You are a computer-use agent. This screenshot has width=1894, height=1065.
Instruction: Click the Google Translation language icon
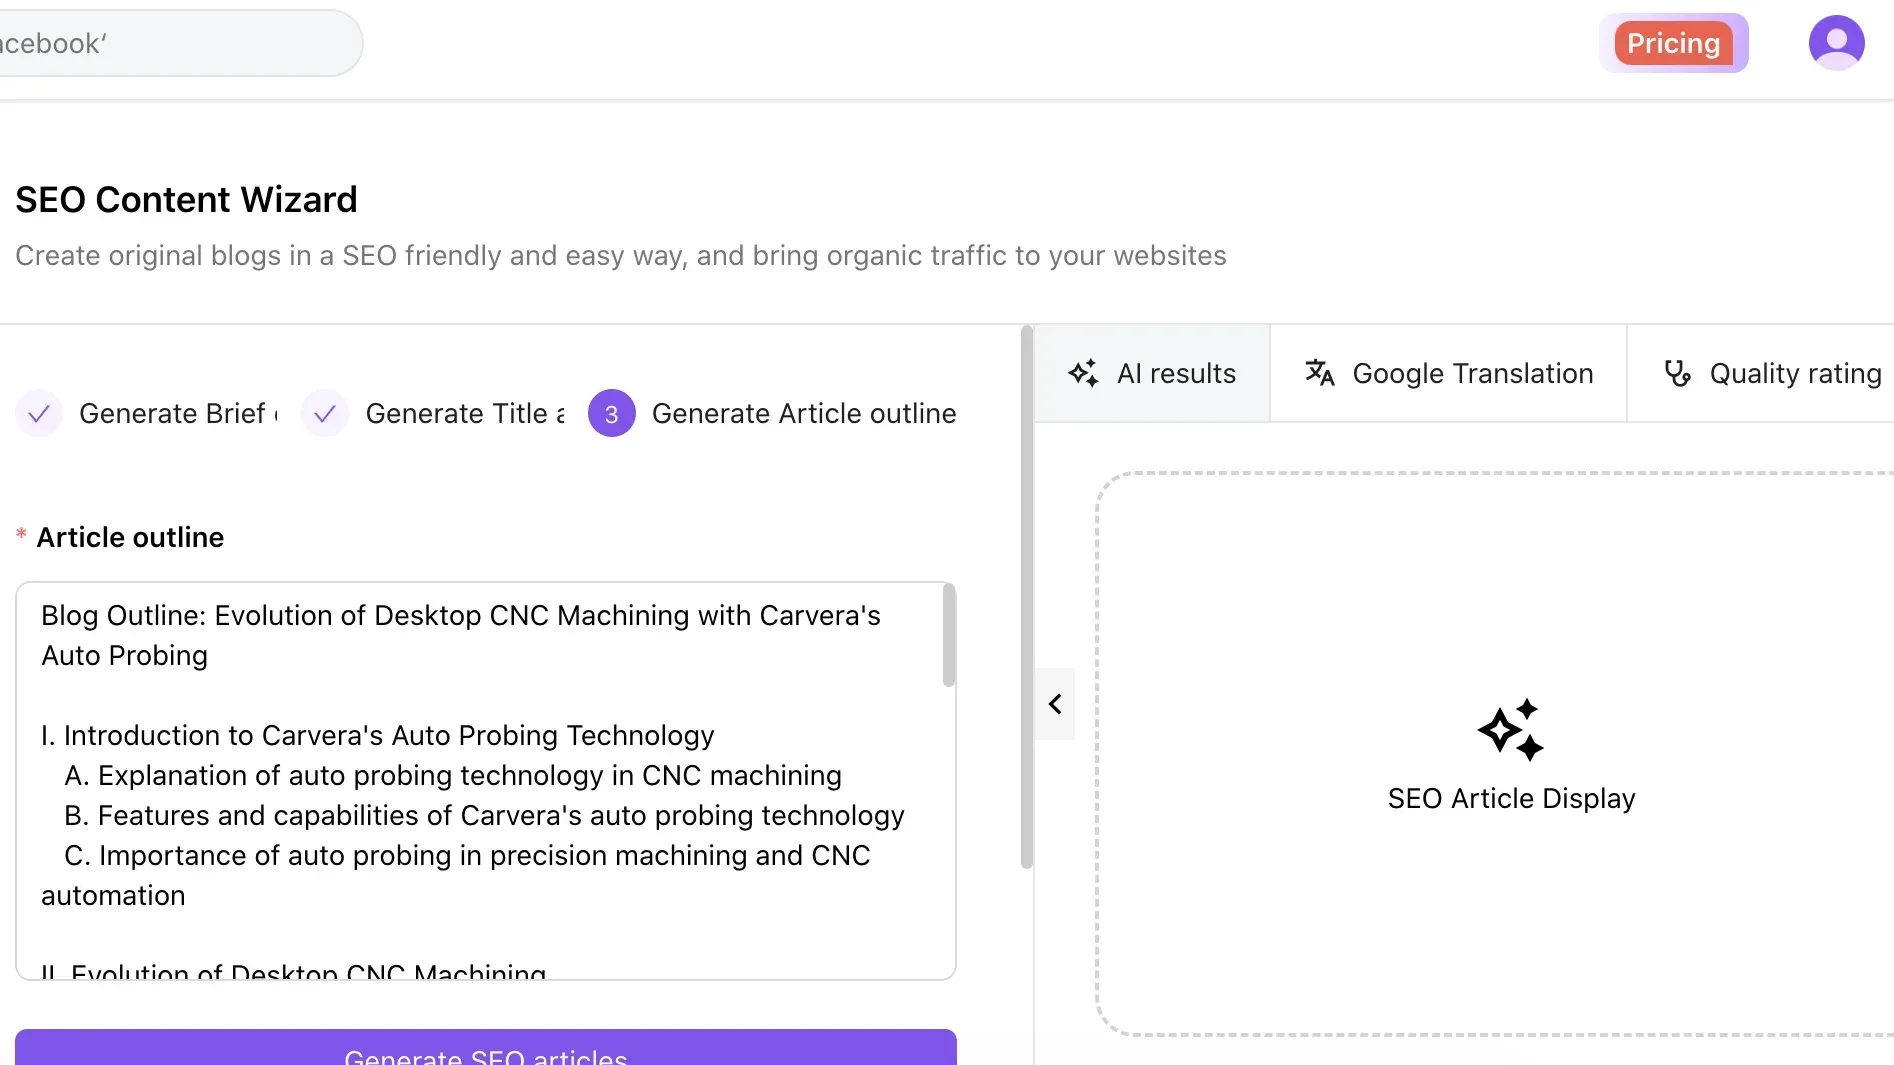(x=1319, y=373)
